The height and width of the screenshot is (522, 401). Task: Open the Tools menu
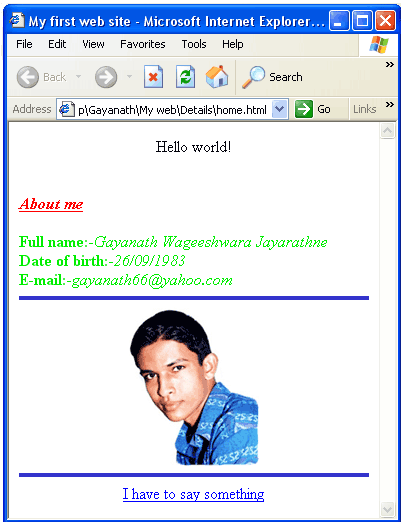point(194,44)
